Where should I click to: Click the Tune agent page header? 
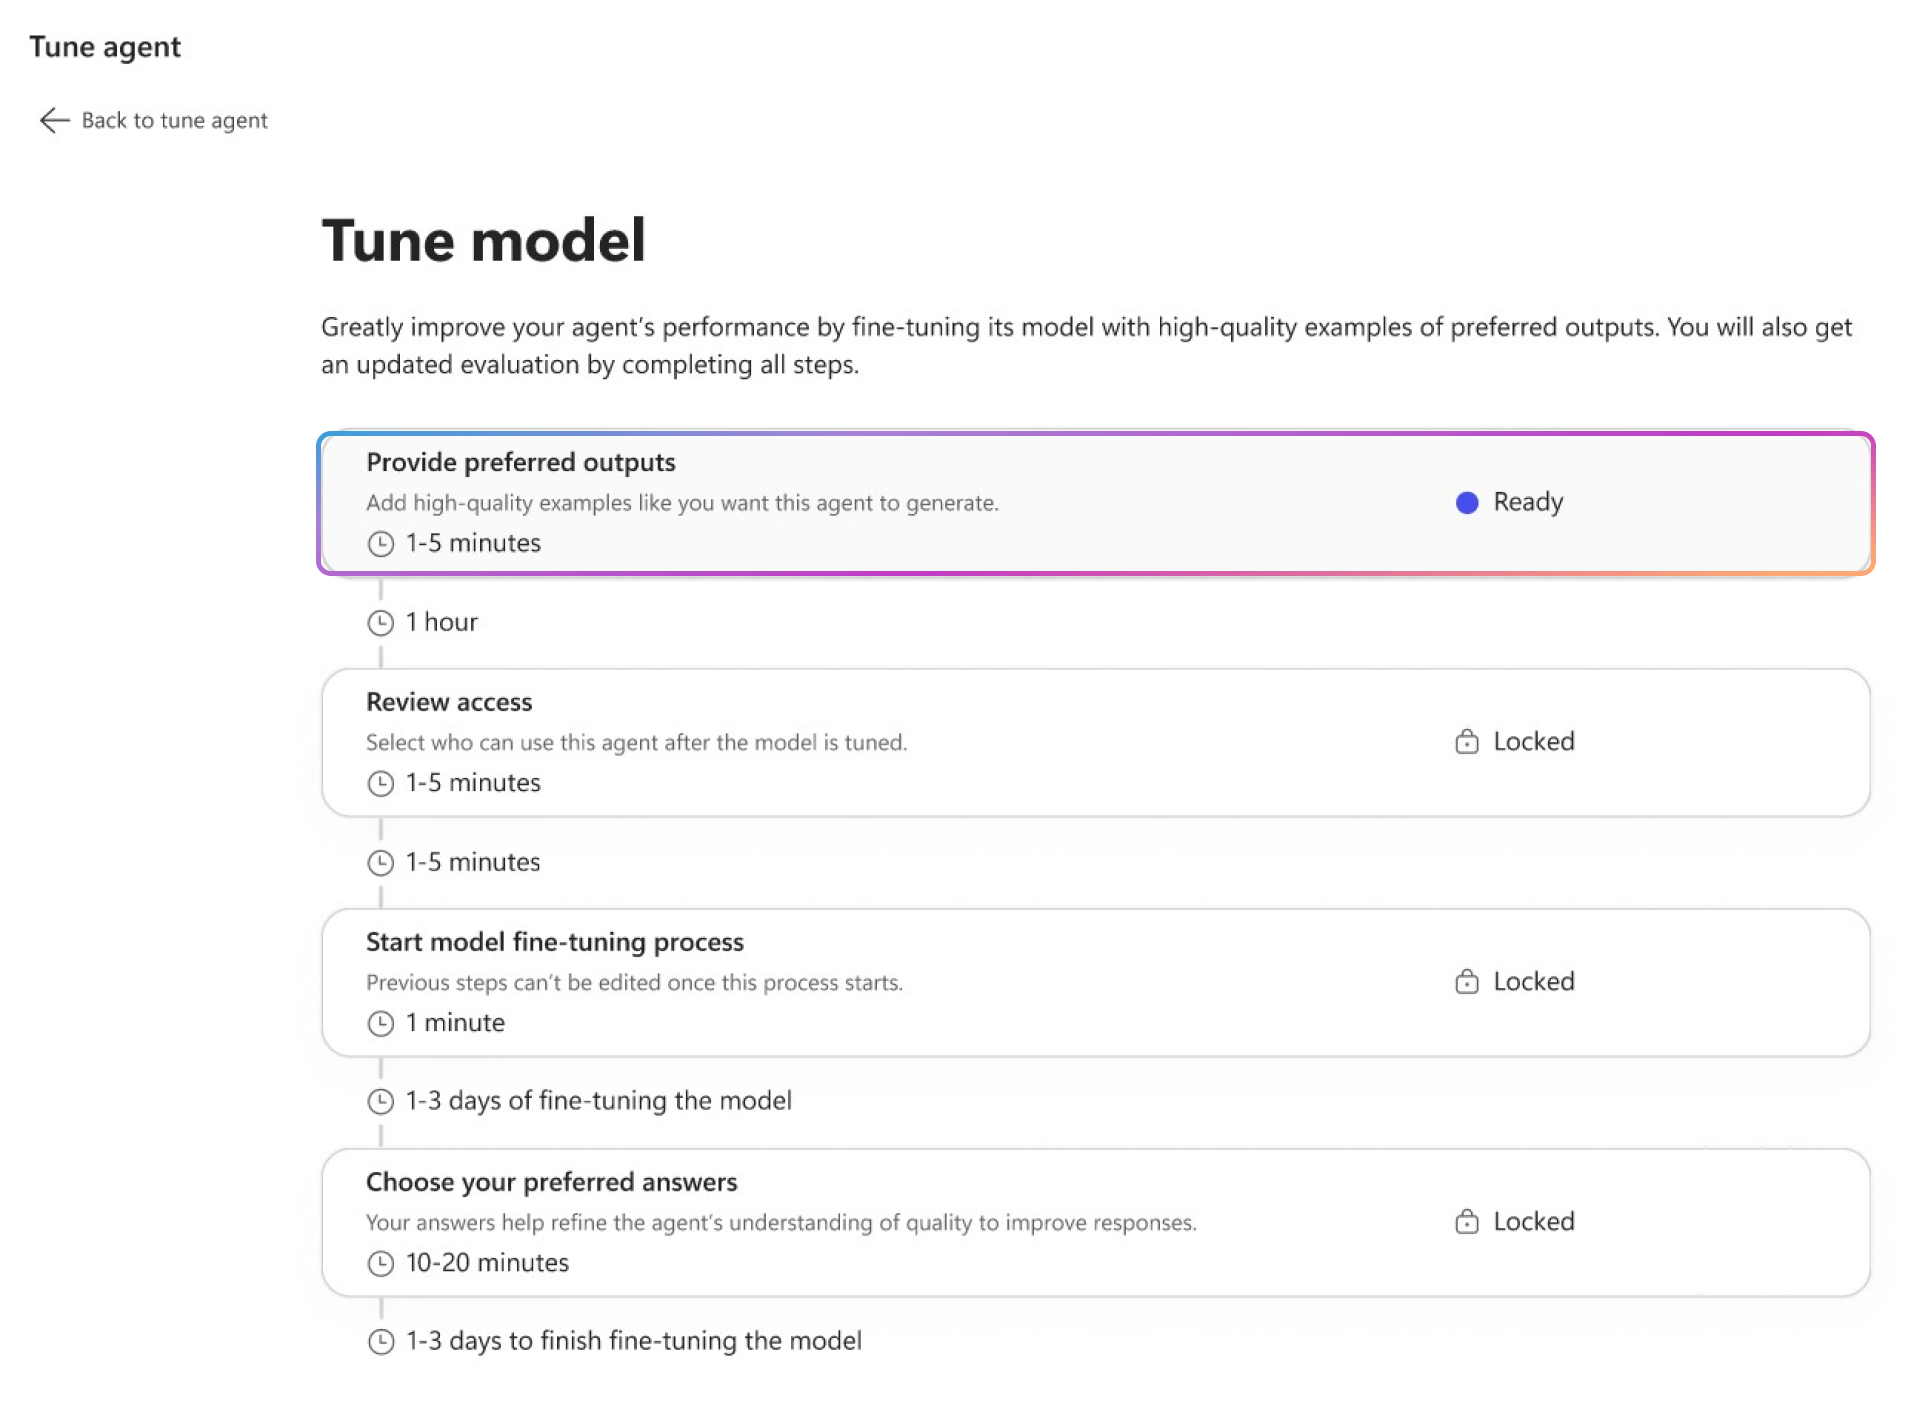(x=105, y=47)
